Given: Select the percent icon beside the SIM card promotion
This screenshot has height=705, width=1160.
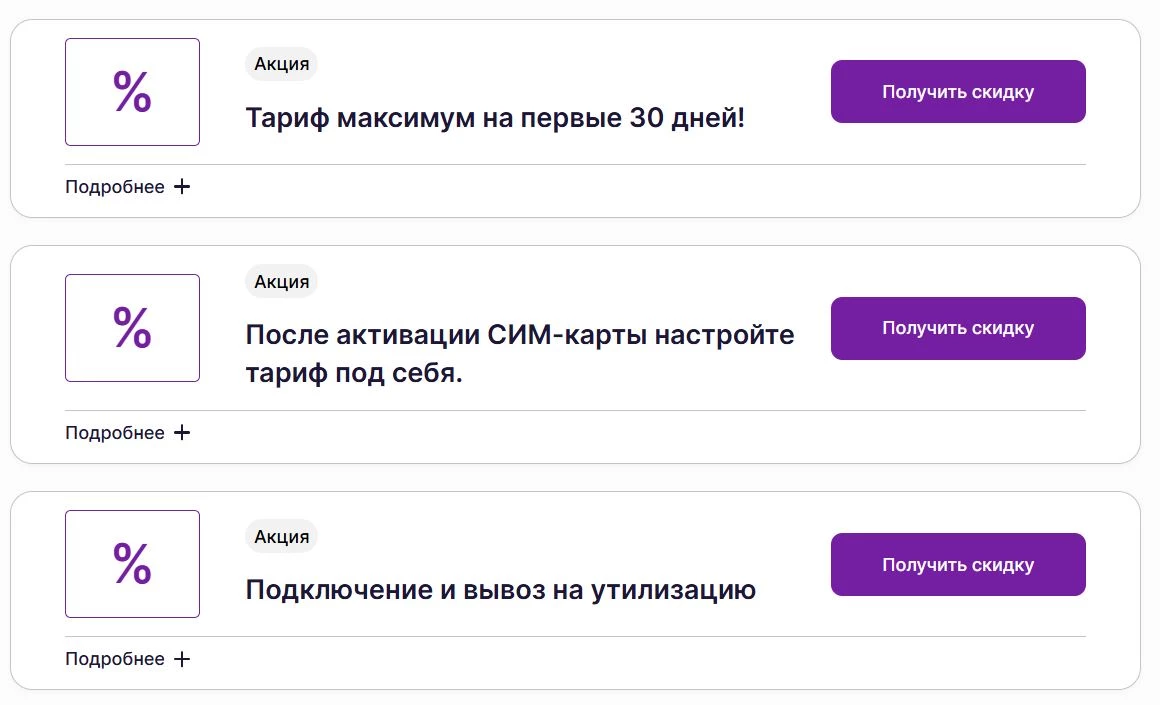Looking at the screenshot, I should [132, 327].
